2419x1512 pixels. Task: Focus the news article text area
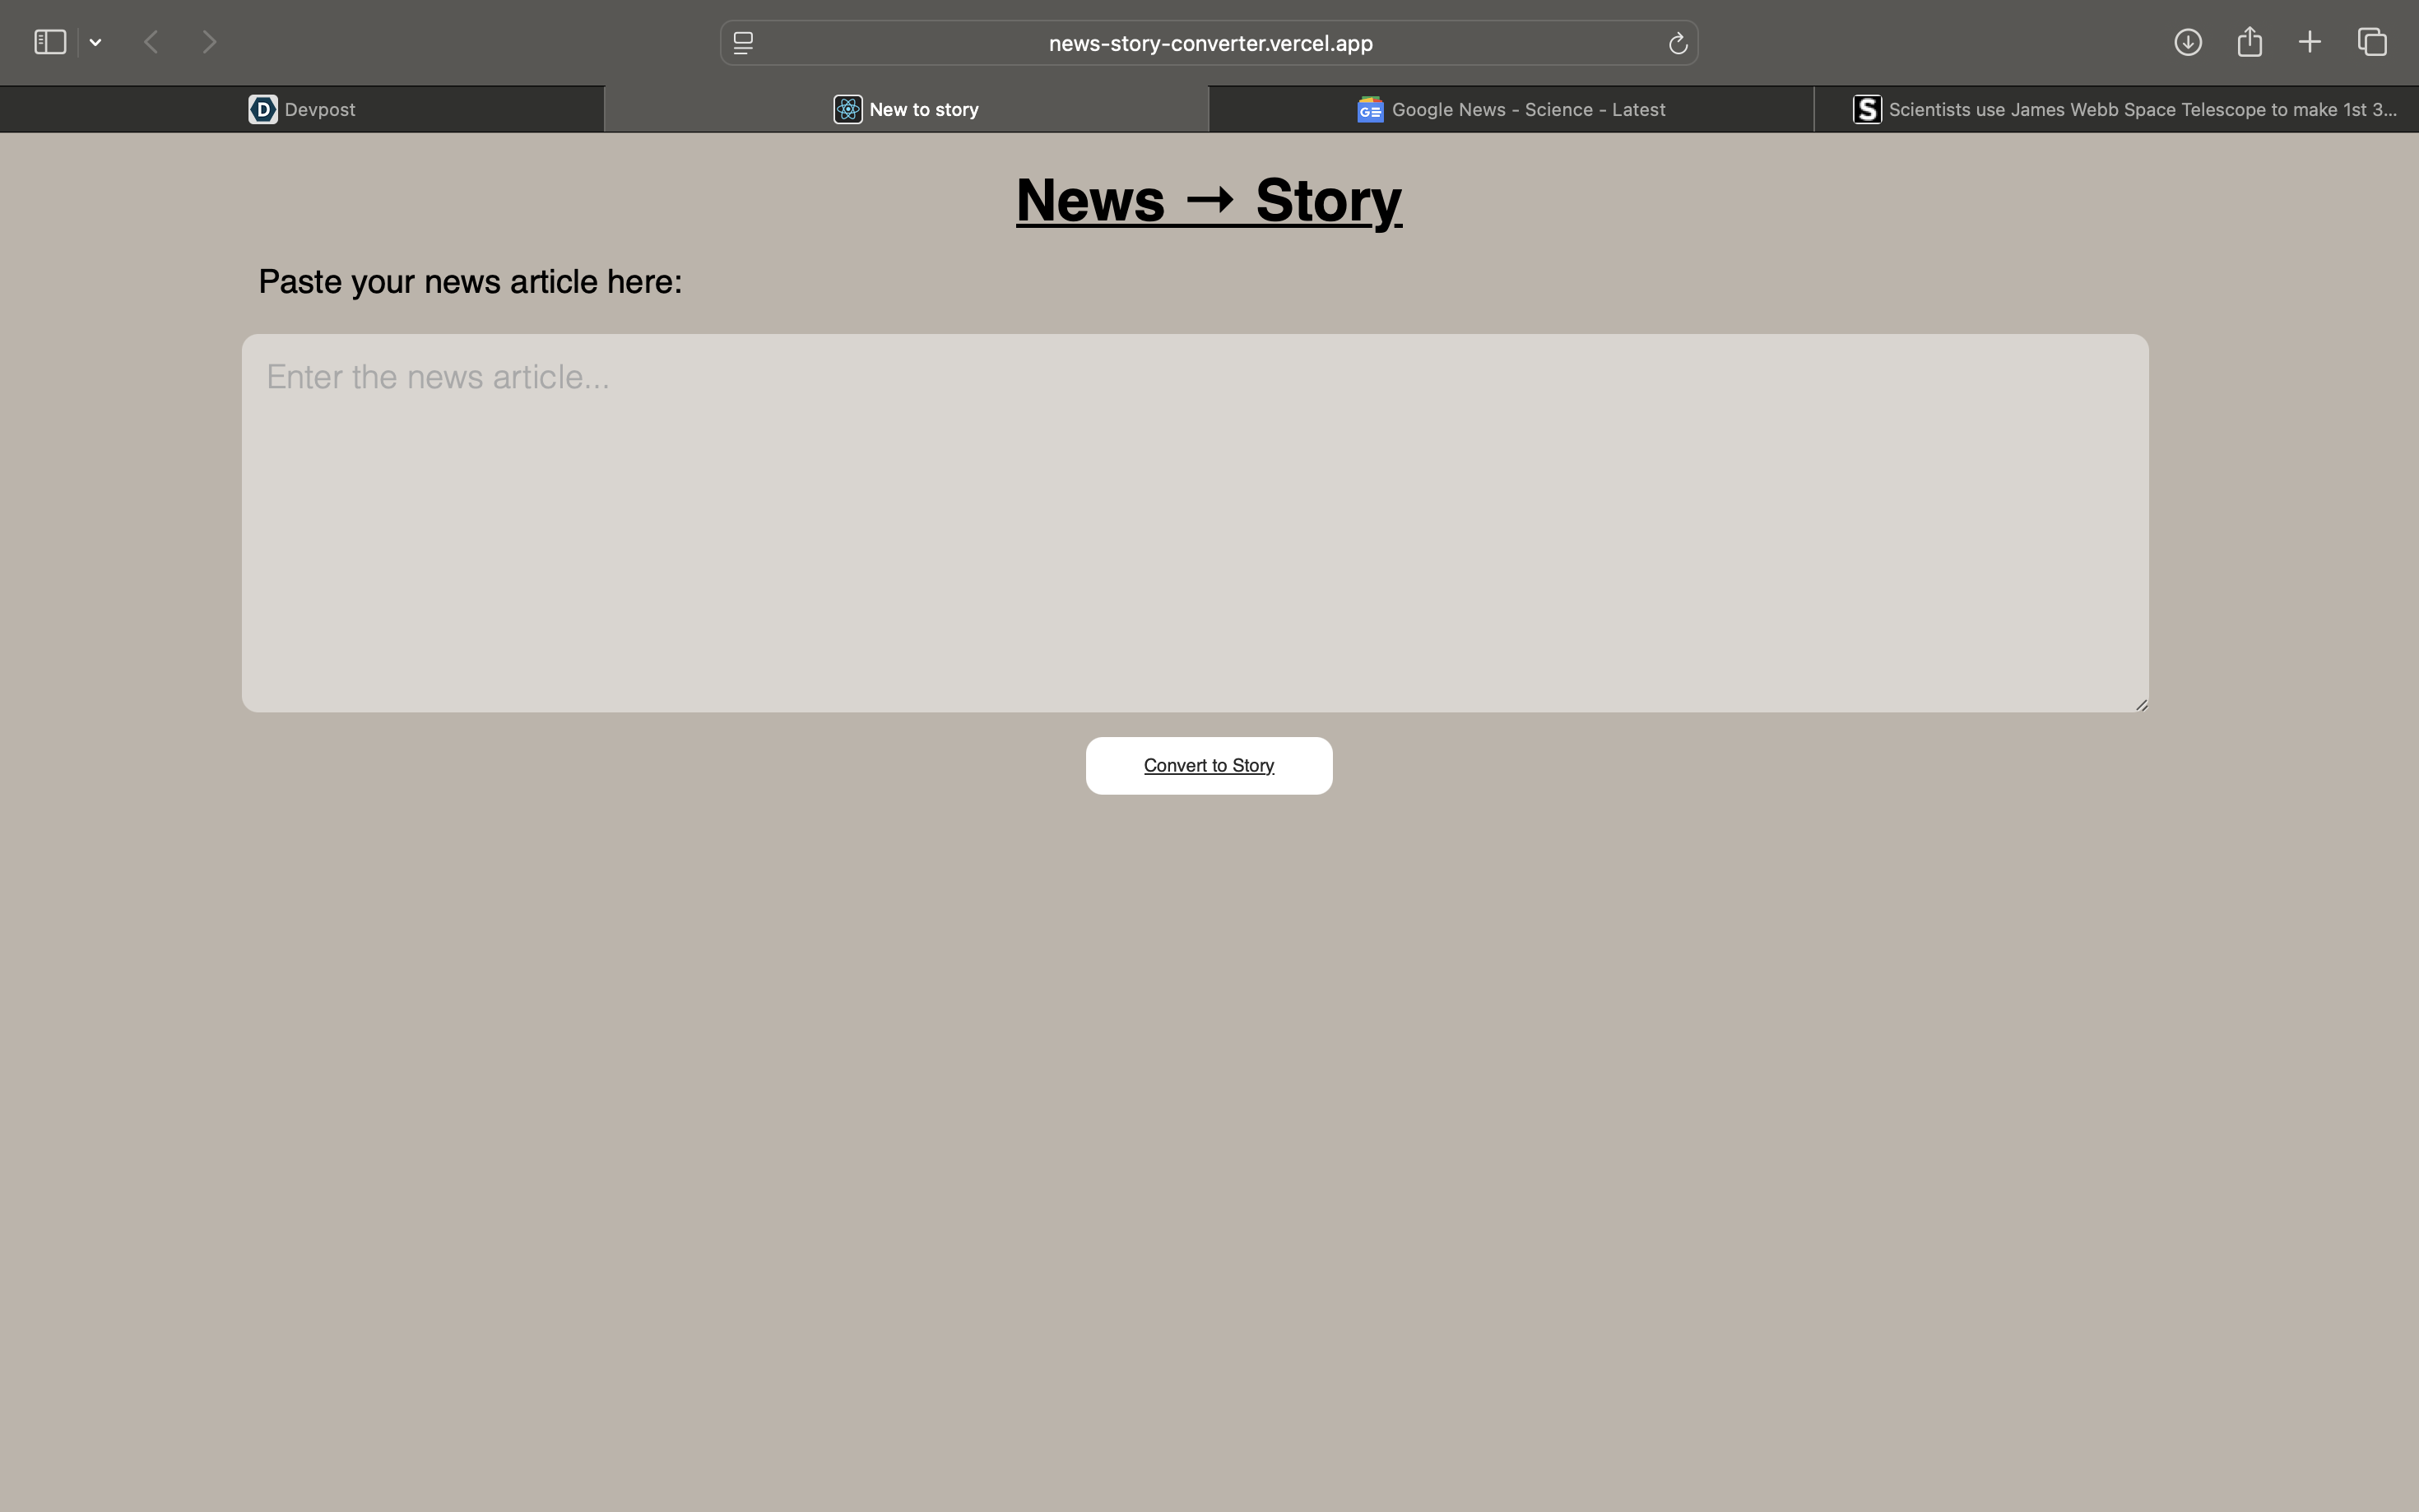pyautogui.click(x=1194, y=523)
